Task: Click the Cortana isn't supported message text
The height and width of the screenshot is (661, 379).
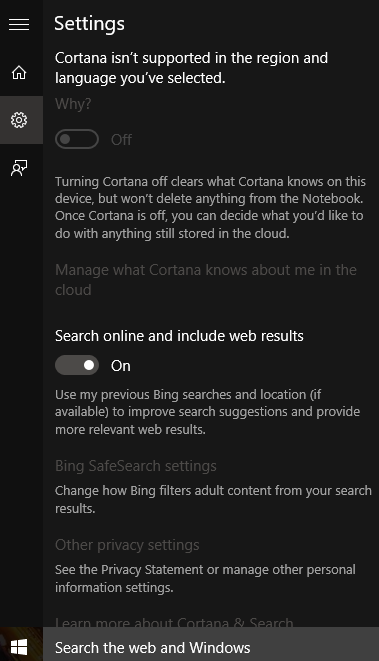Action: (191, 67)
